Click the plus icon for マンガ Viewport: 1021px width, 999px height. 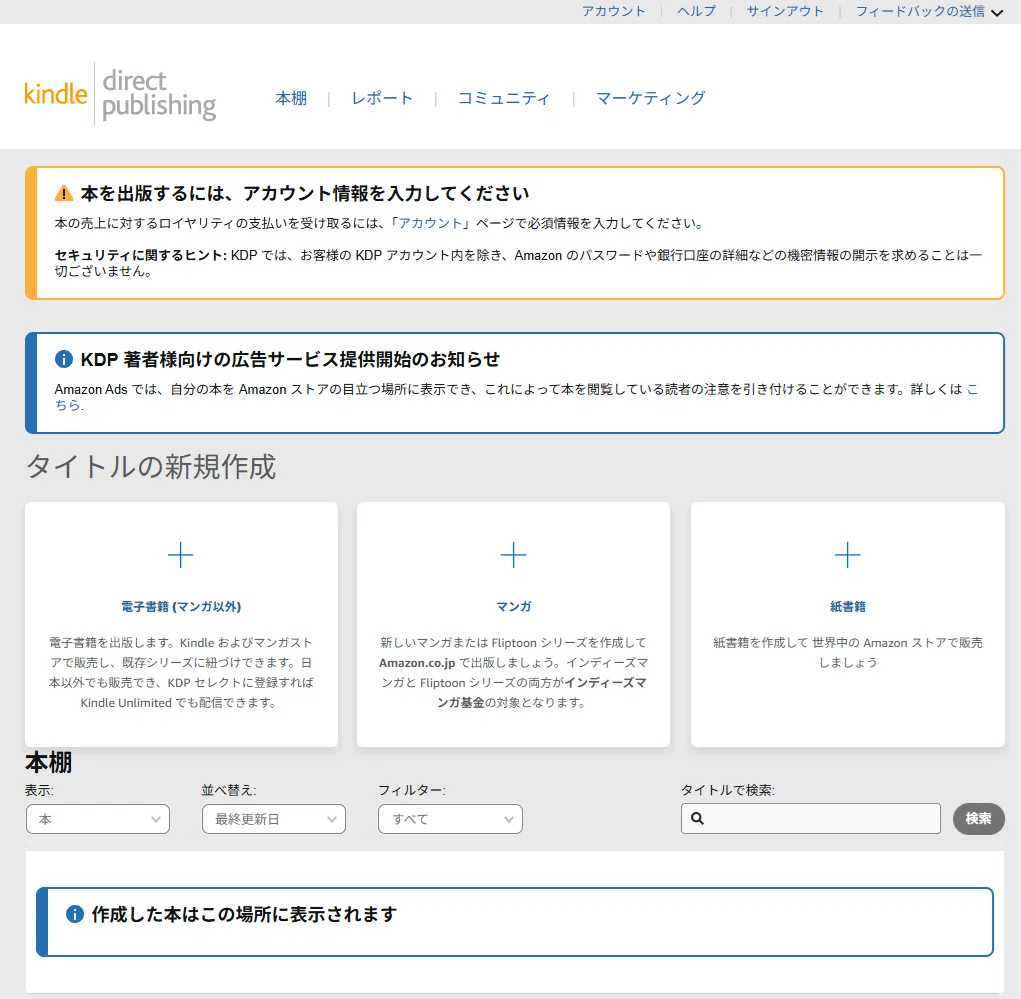(x=513, y=555)
